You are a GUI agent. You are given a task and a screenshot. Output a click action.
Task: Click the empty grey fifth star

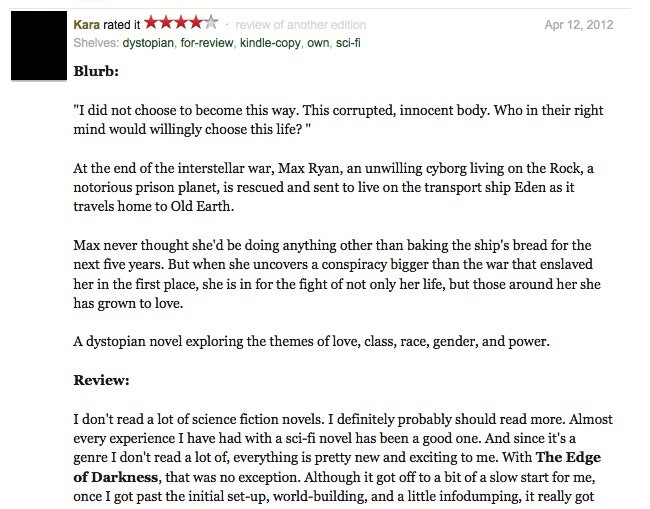[209, 22]
